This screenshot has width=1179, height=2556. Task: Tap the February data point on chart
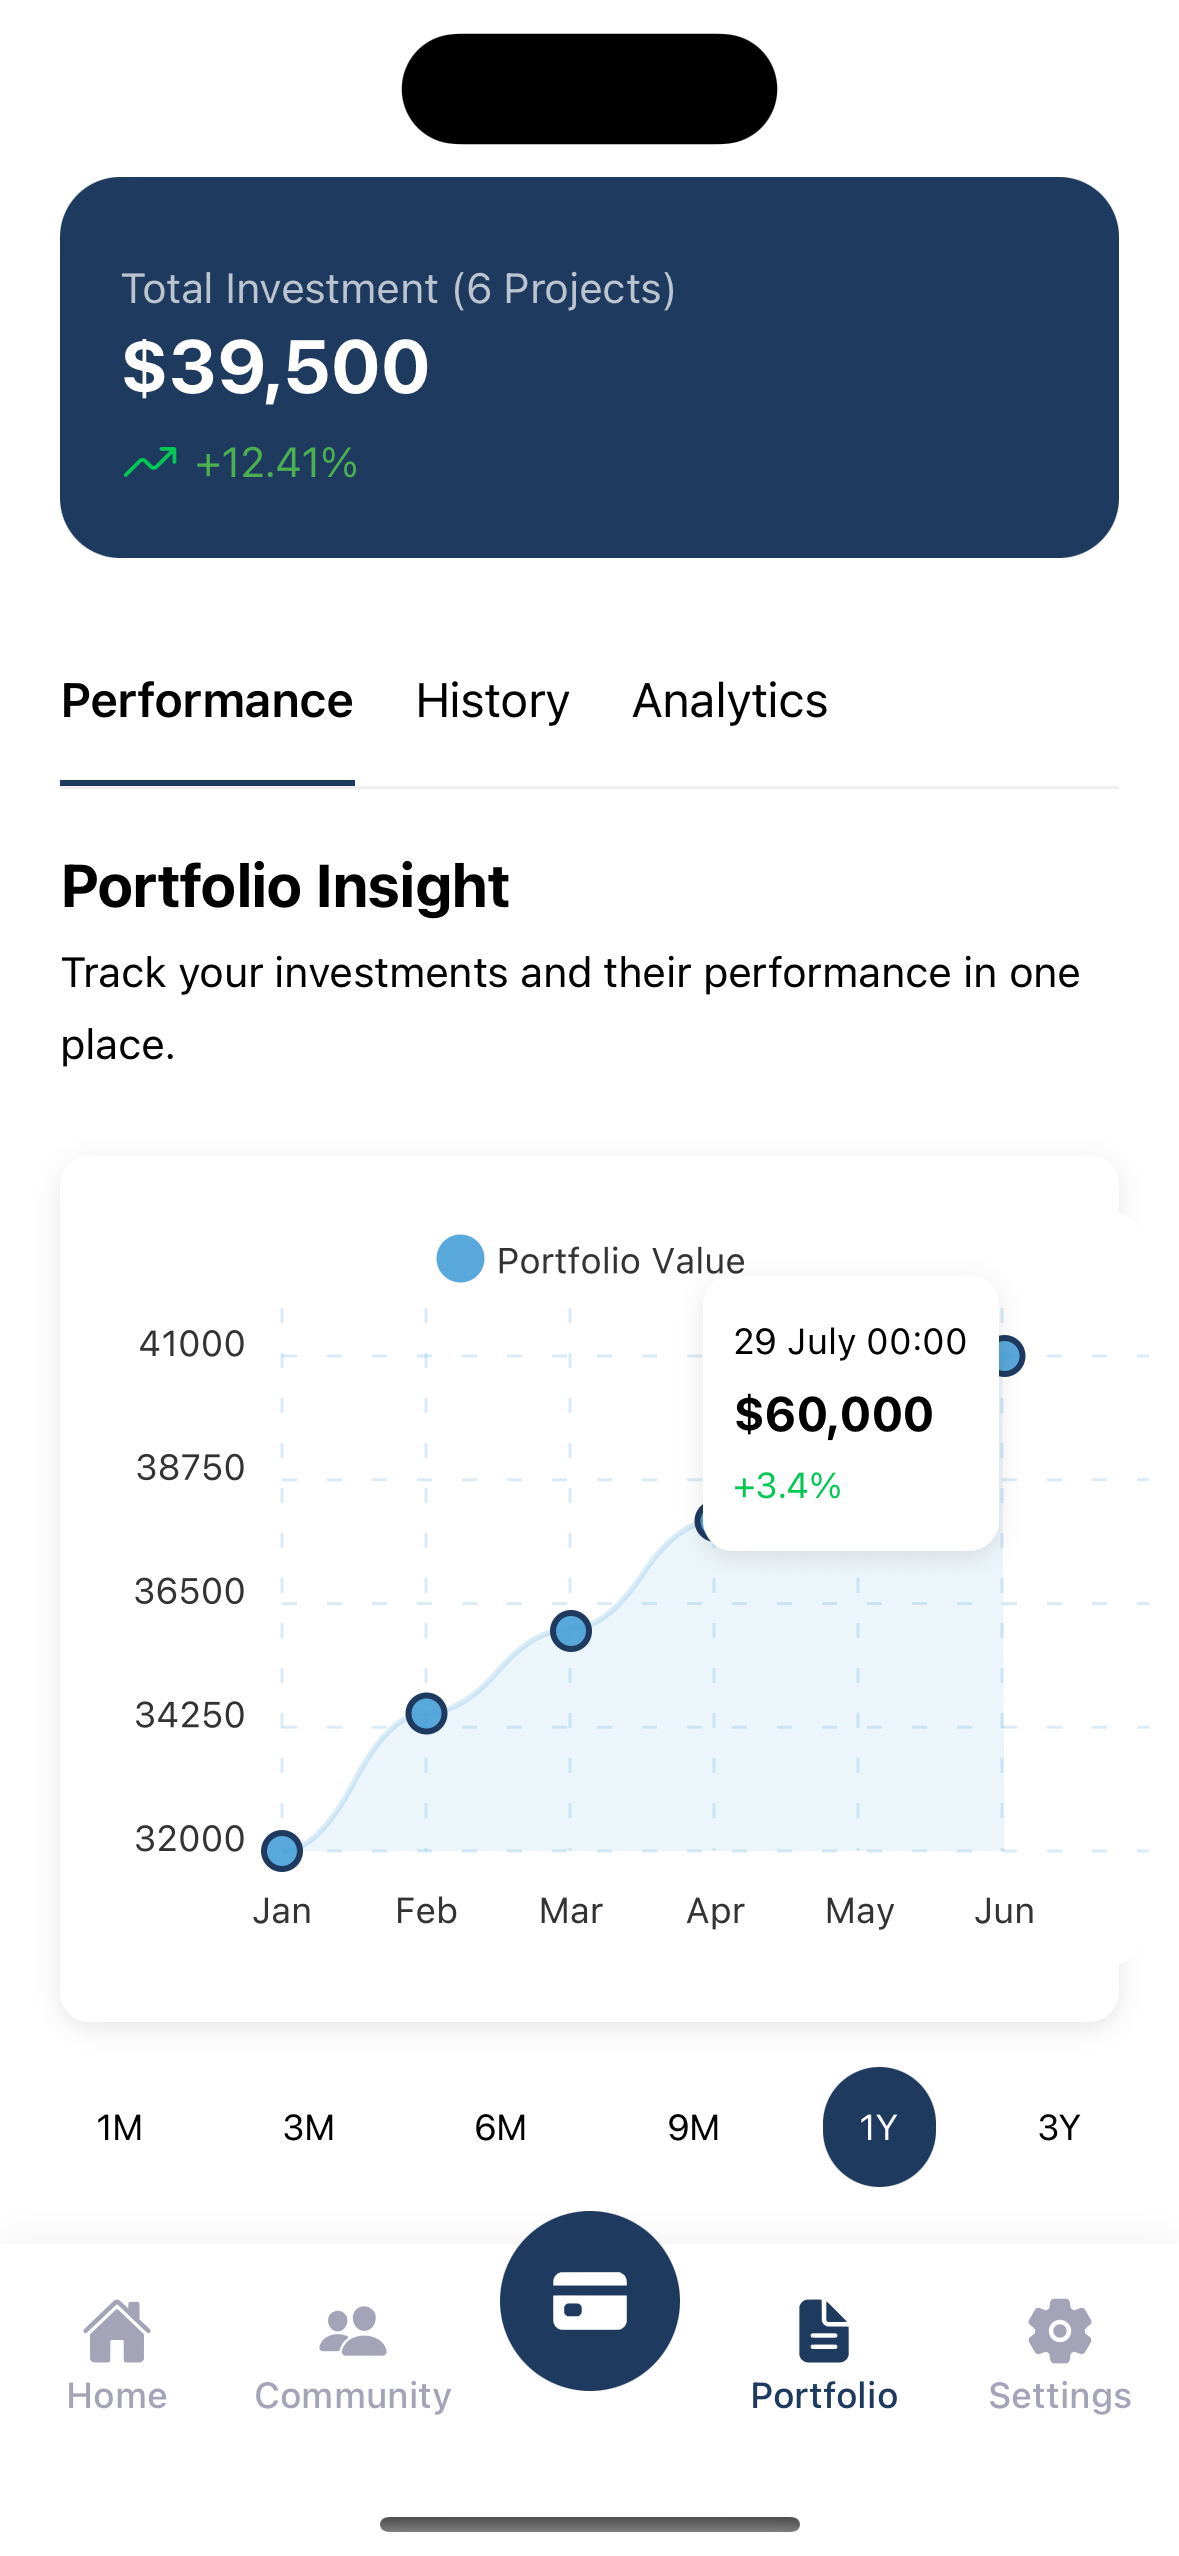pos(426,1713)
